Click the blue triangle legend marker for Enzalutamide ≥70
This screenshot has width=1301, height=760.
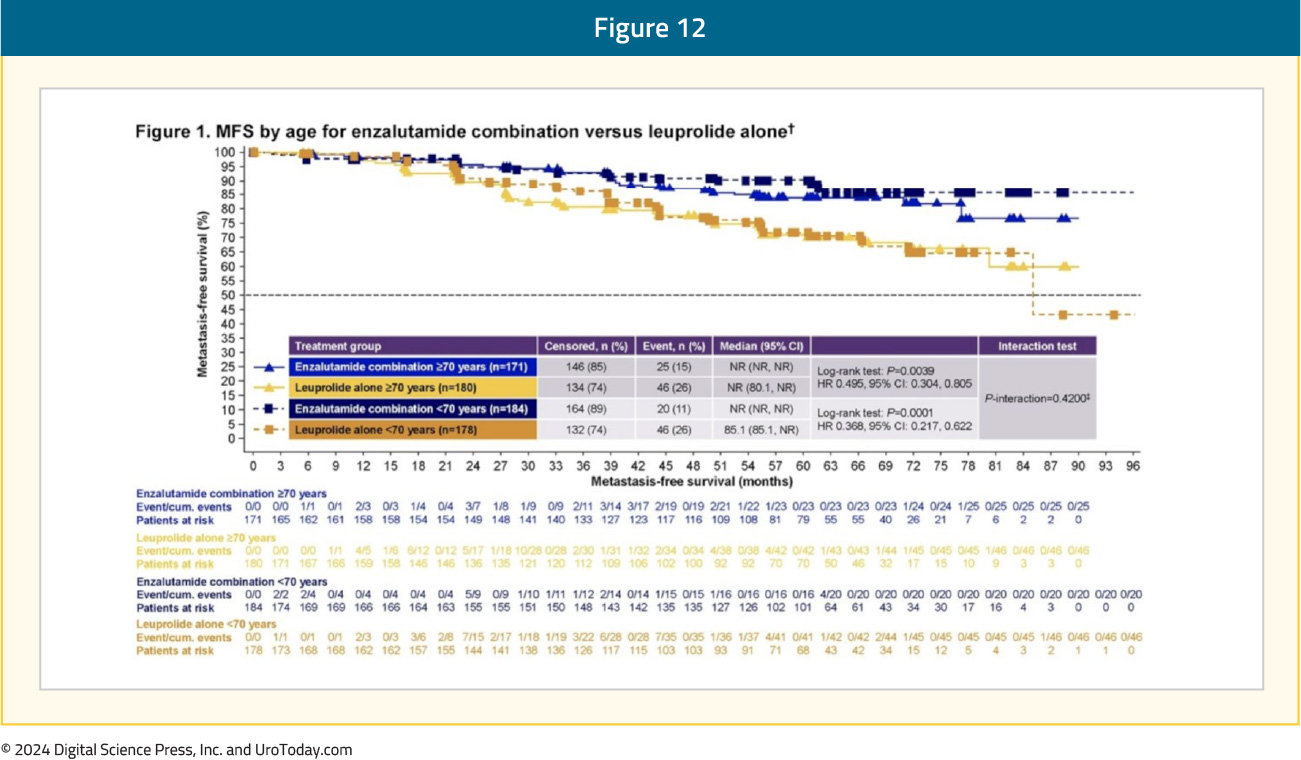click(x=267, y=368)
